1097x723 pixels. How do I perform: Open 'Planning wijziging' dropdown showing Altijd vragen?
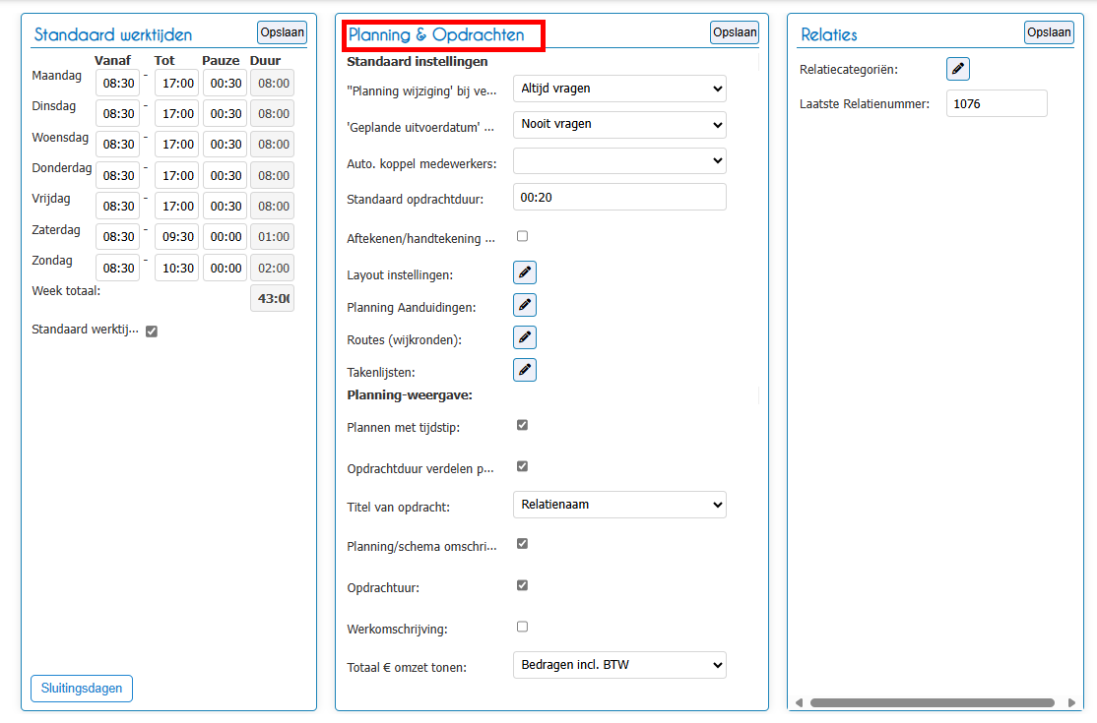click(x=620, y=89)
